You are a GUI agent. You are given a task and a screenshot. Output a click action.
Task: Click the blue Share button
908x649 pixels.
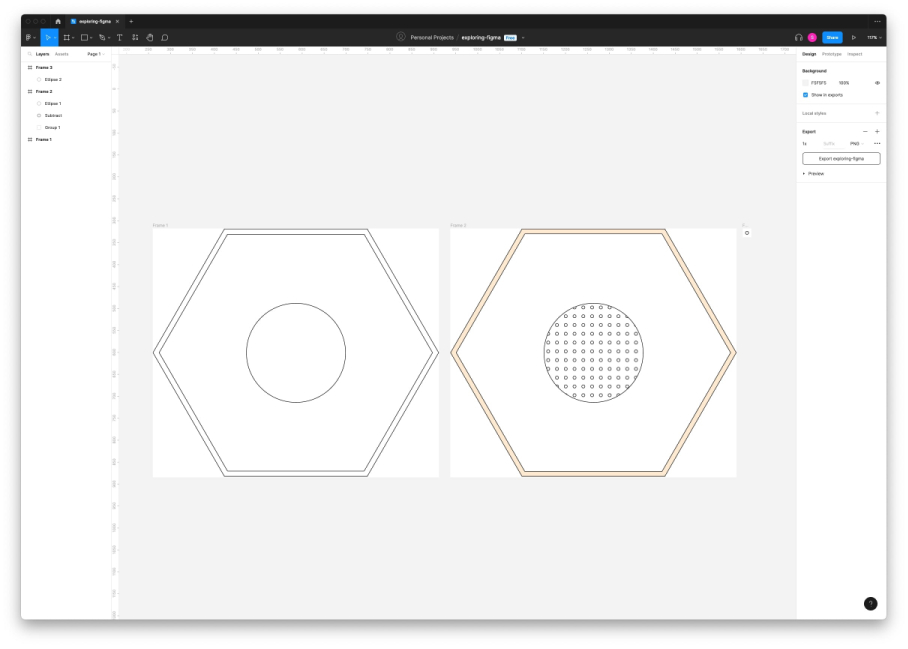[832, 38]
